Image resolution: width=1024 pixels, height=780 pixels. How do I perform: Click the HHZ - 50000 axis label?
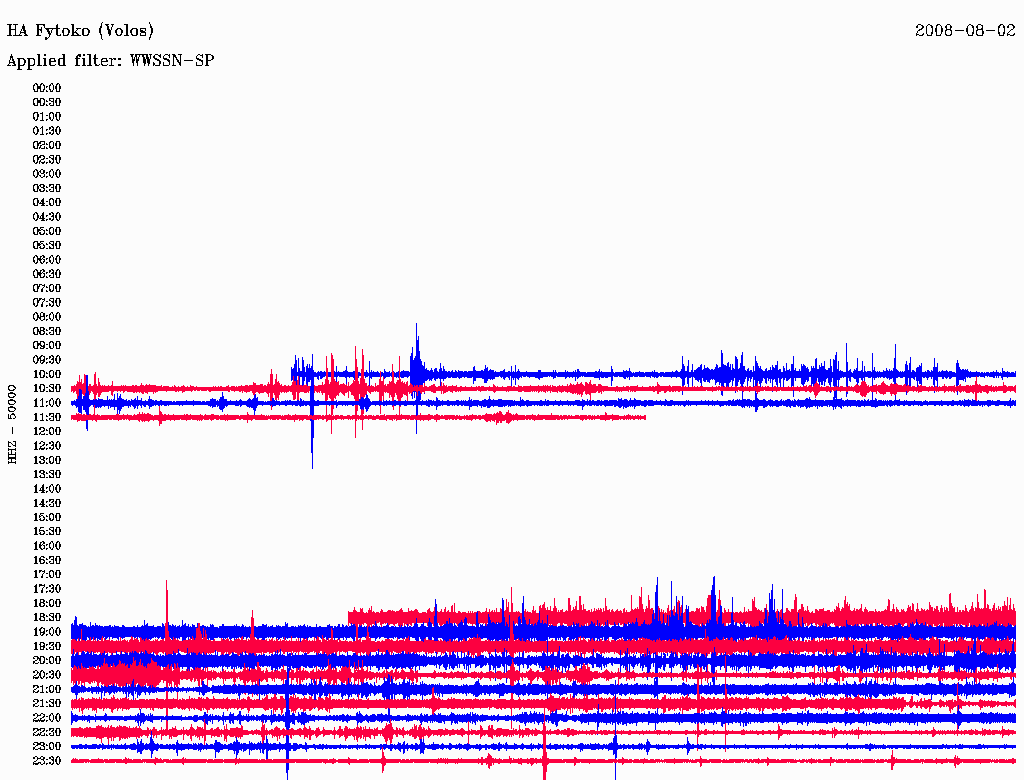point(12,424)
